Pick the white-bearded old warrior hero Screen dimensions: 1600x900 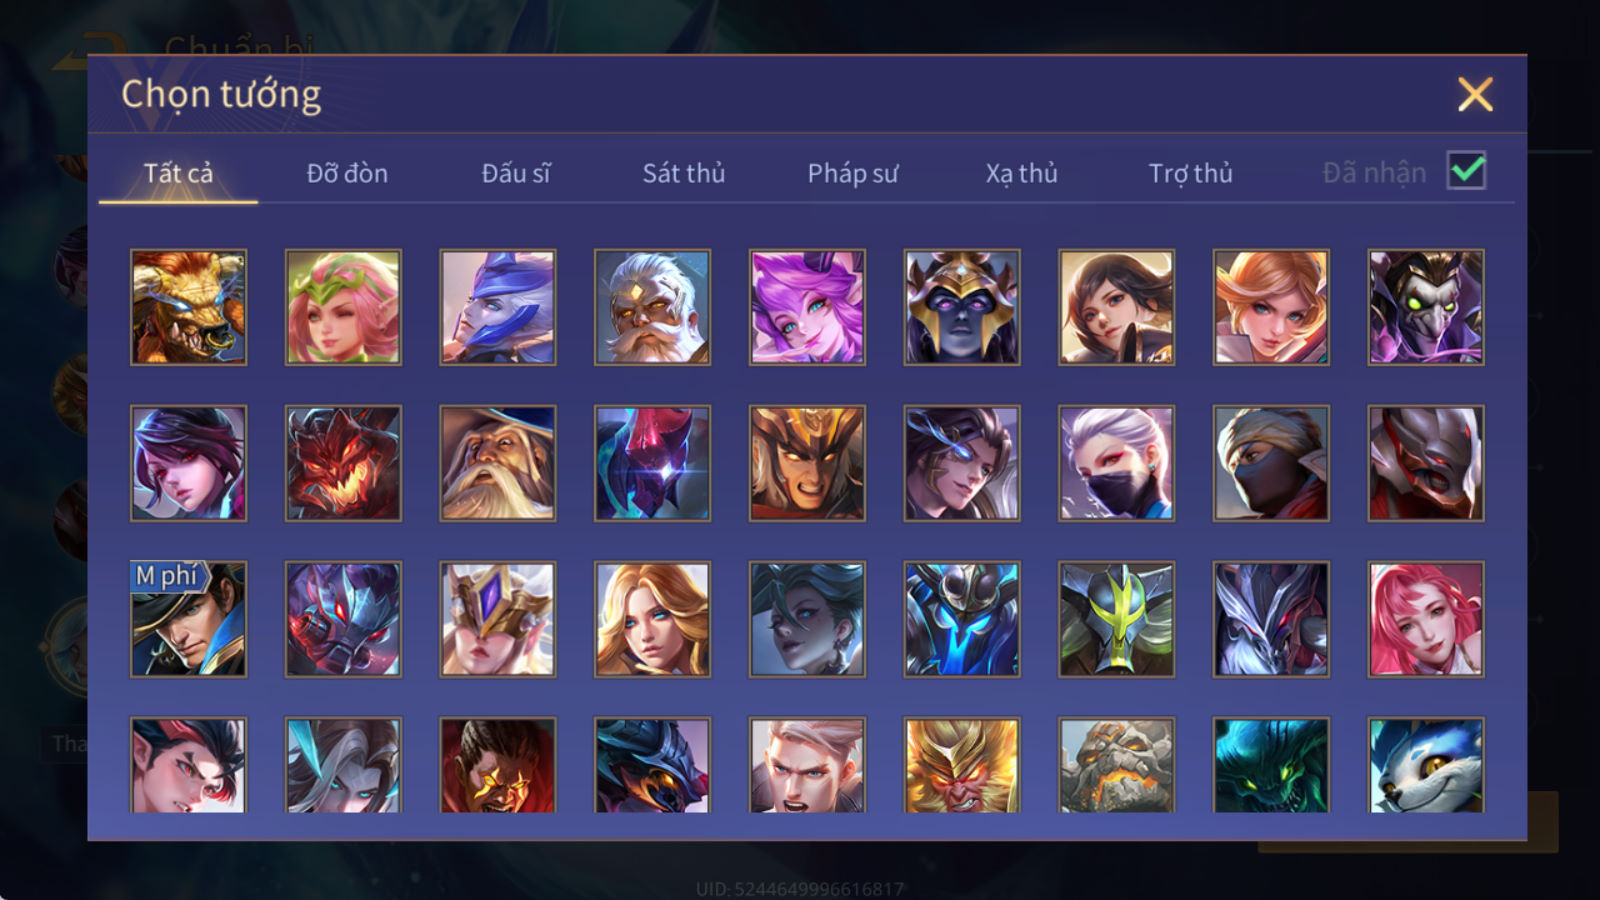pos(652,307)
